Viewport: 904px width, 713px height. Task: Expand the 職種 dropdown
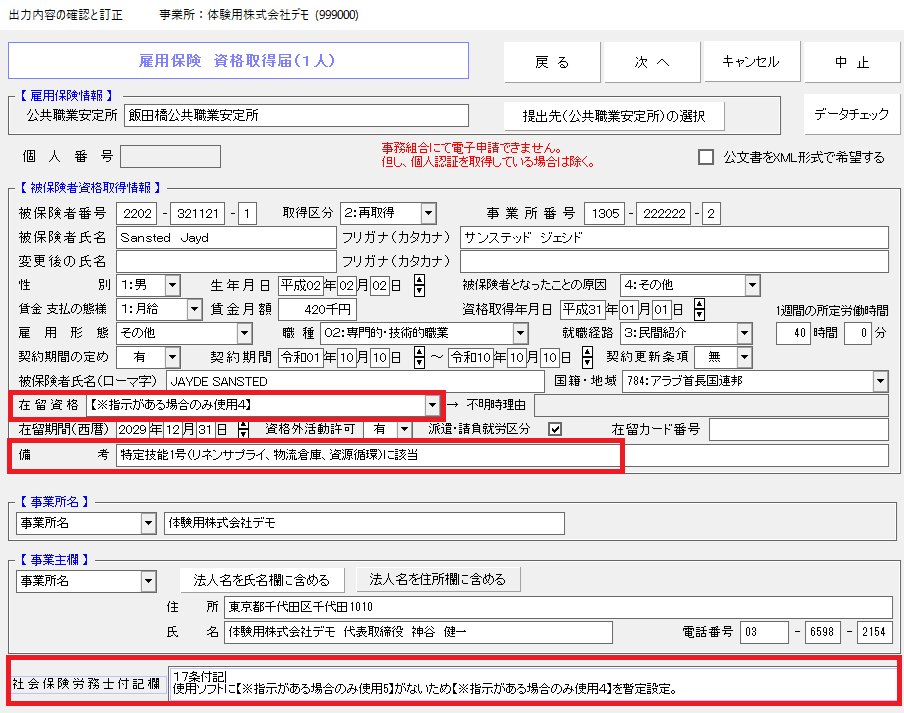pos(520,333)
